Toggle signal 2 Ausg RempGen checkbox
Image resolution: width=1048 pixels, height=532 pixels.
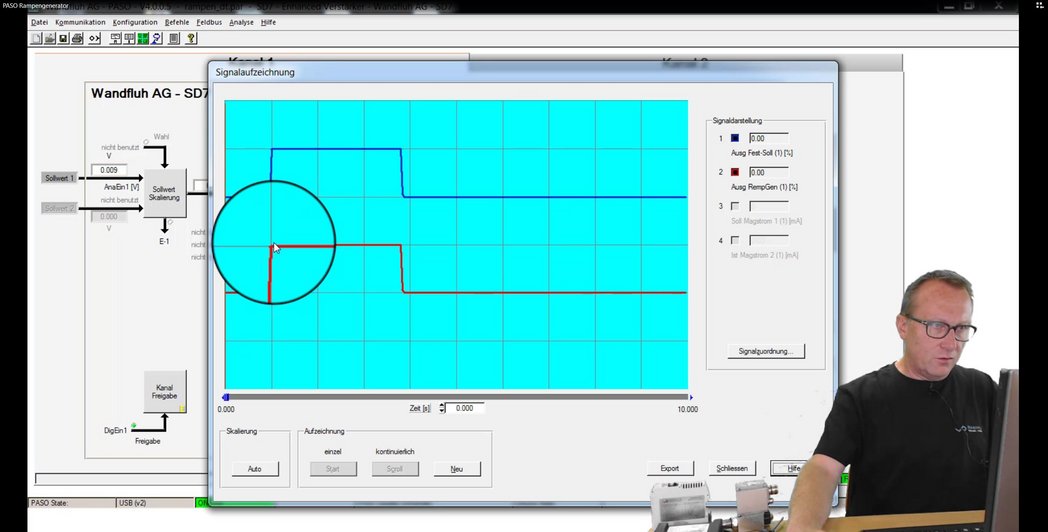(x=735, y=172)
